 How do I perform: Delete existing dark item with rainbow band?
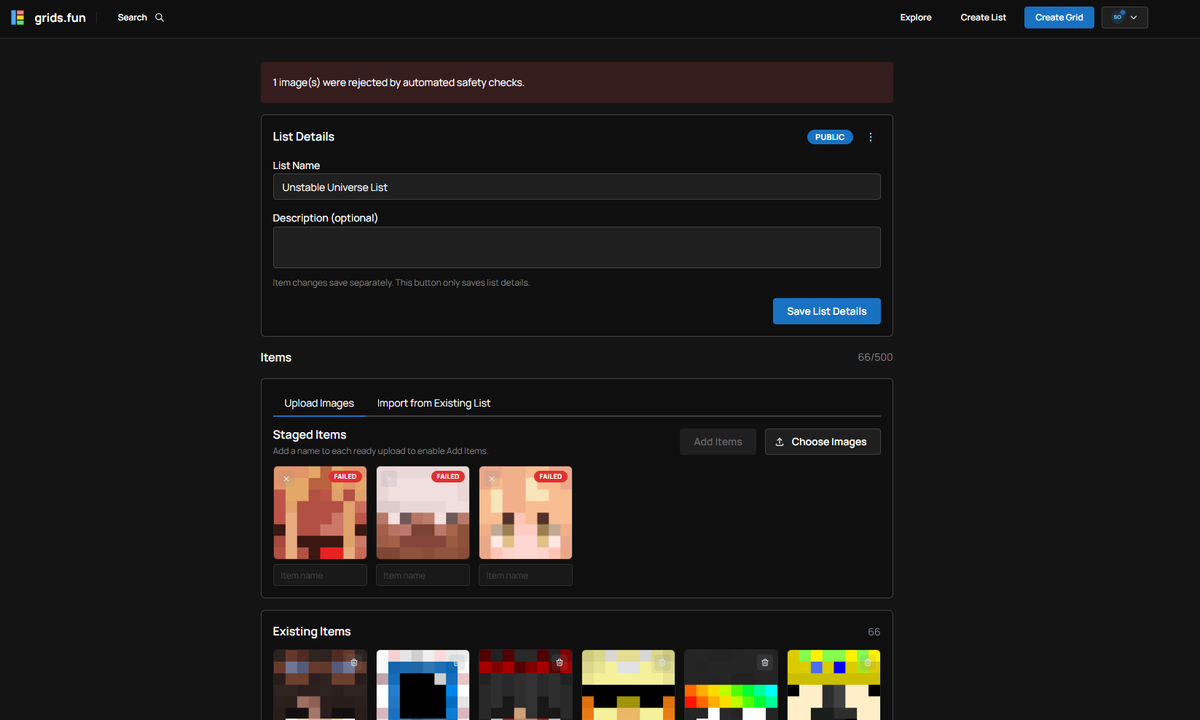(765, 662)
